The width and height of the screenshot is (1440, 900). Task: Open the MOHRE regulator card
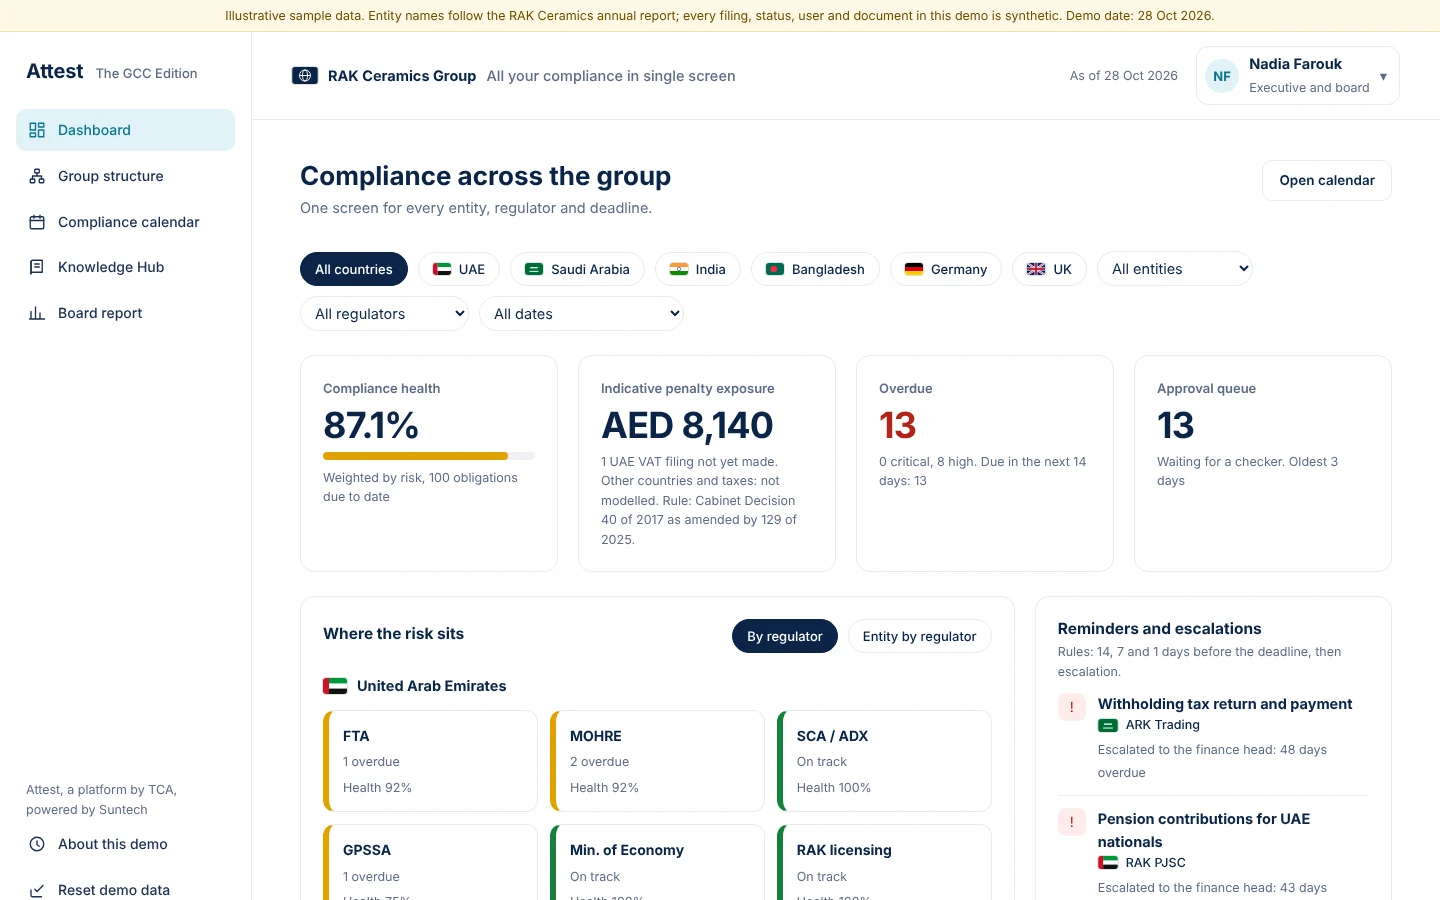[657, 761]
